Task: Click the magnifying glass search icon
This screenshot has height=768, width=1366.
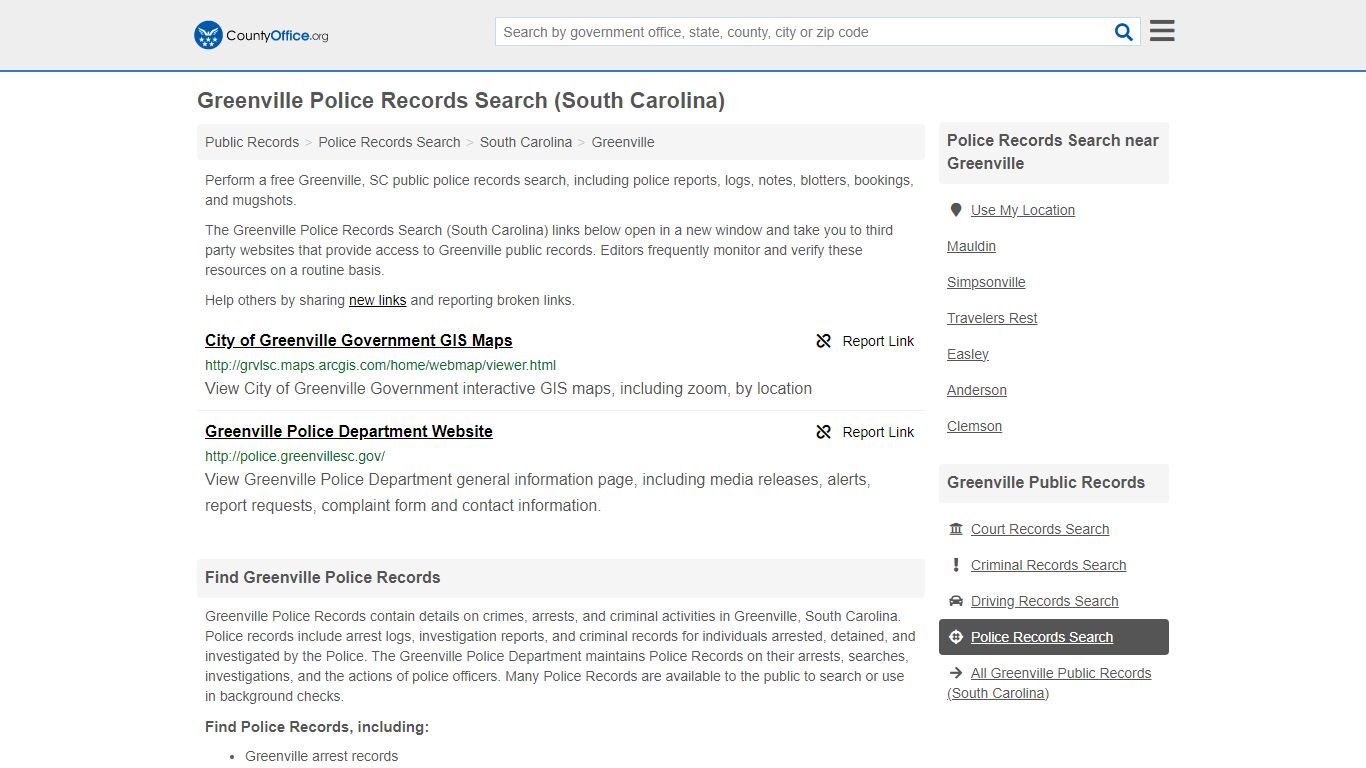Action: 1124,32
